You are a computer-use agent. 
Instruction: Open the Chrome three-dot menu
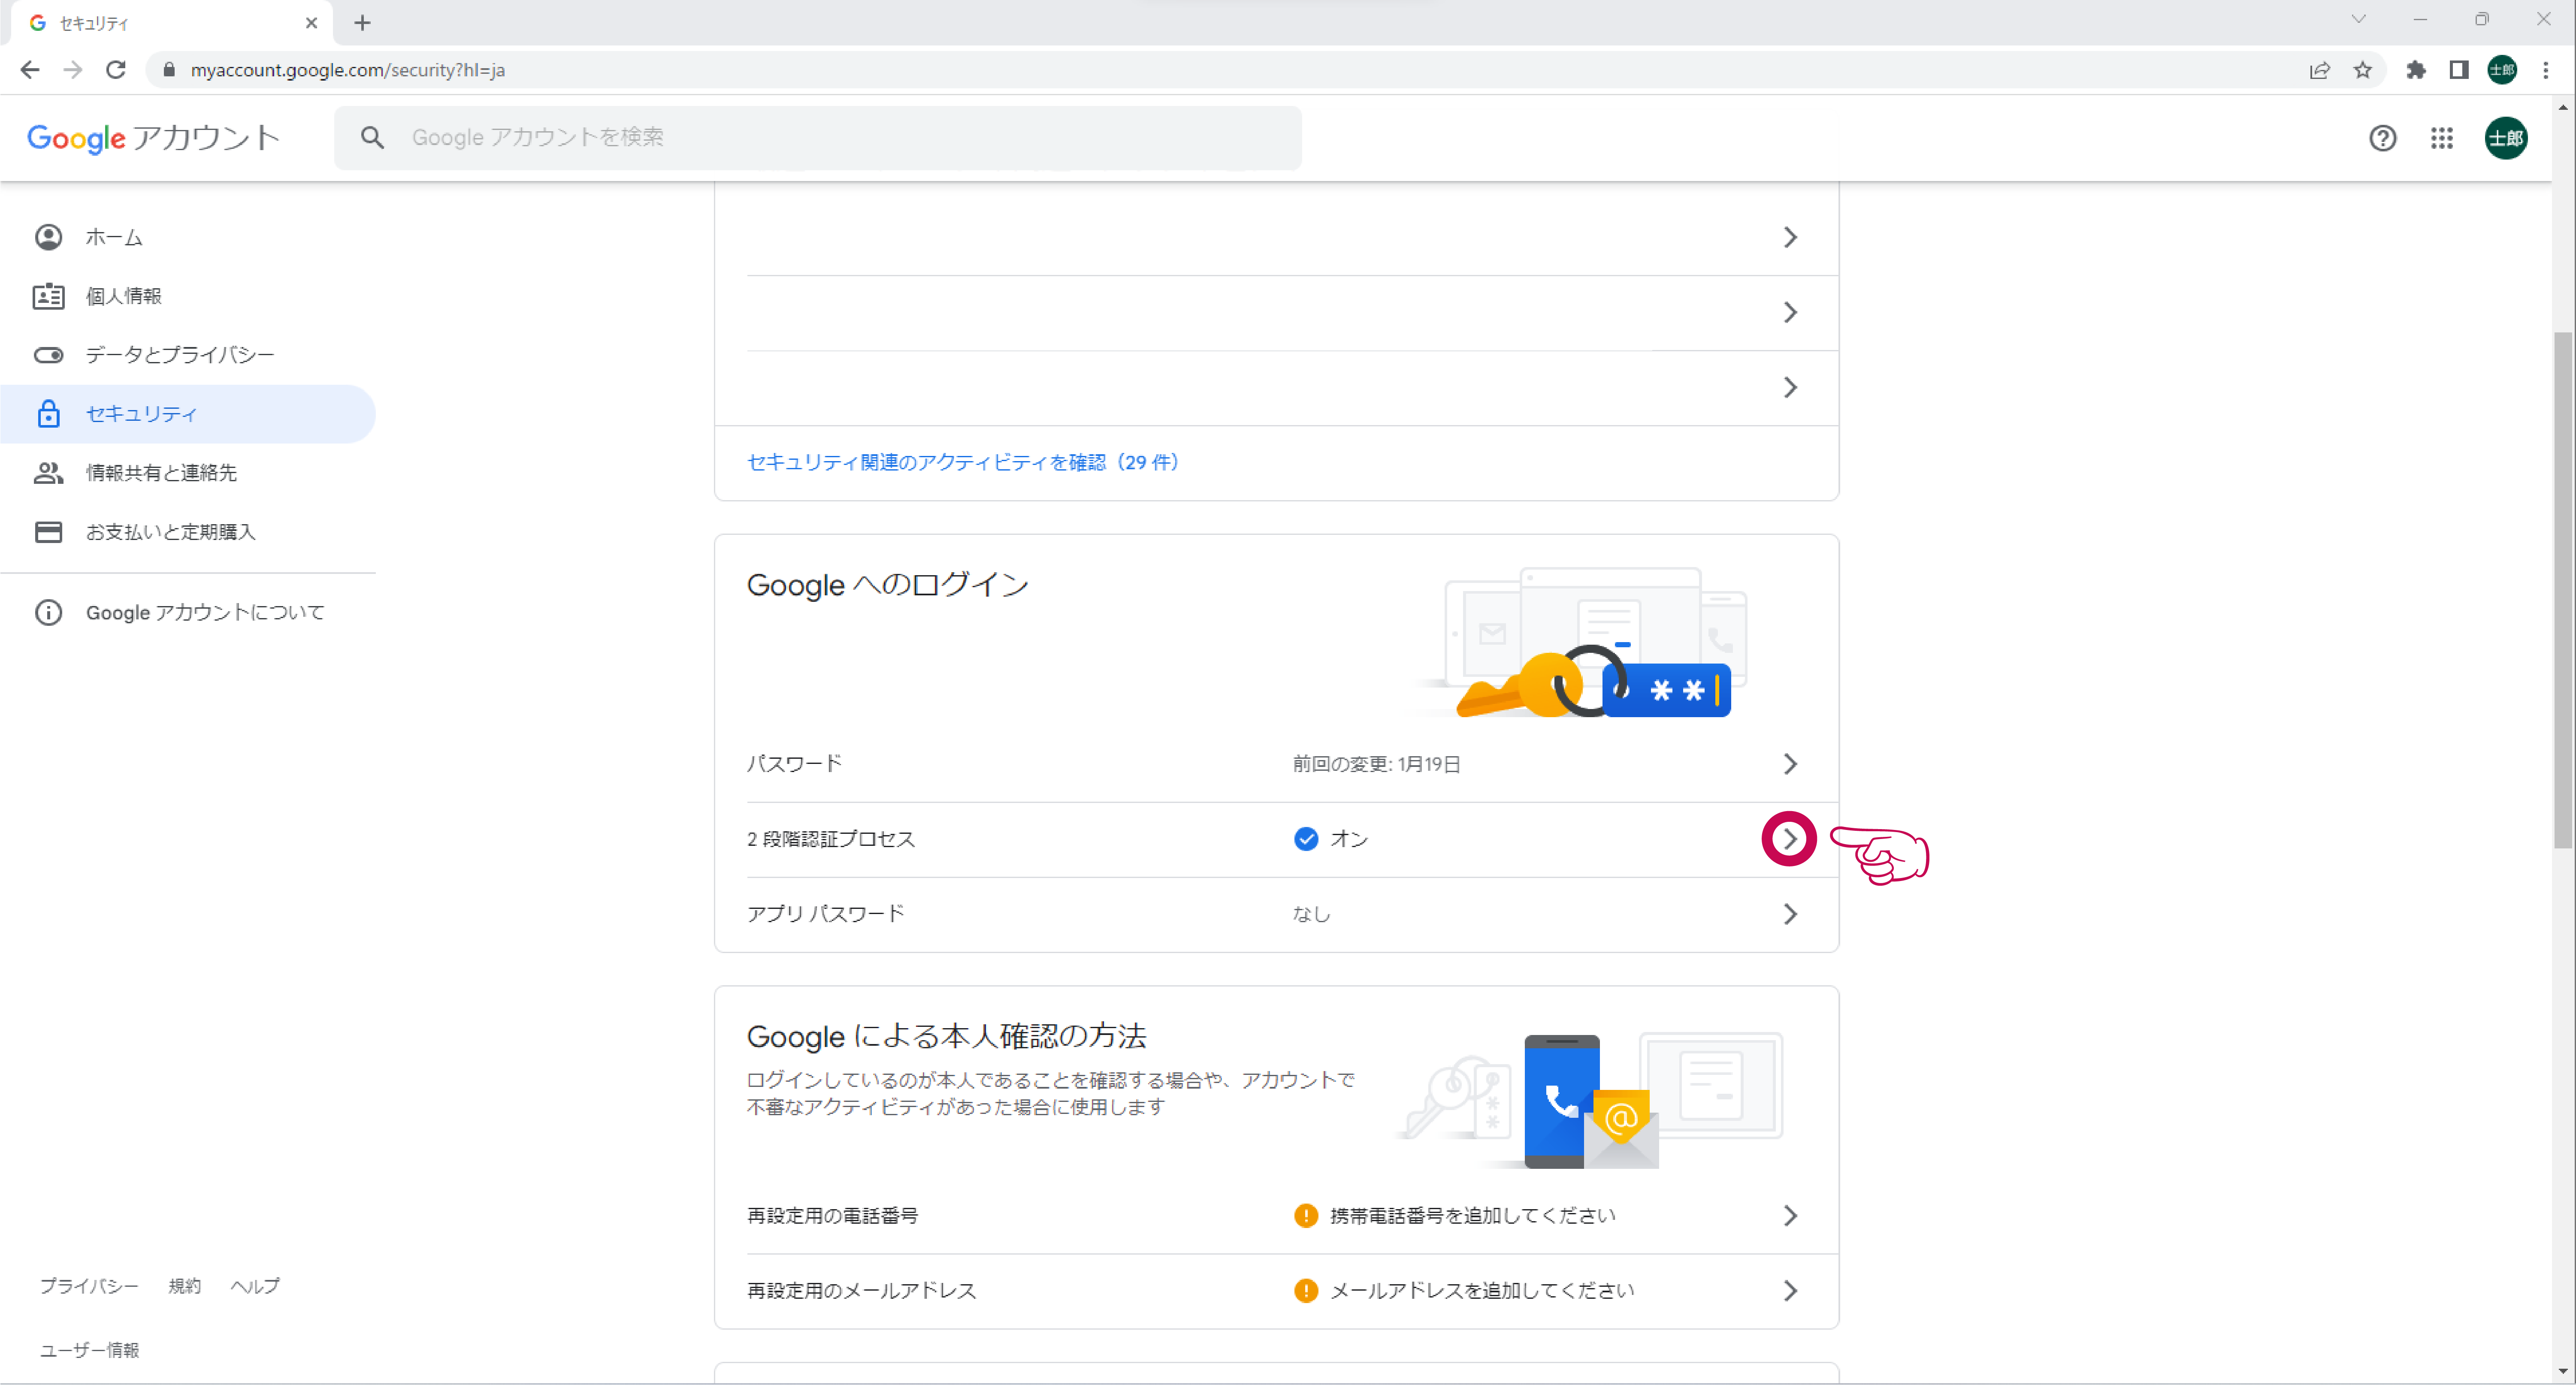[2546, 70]
